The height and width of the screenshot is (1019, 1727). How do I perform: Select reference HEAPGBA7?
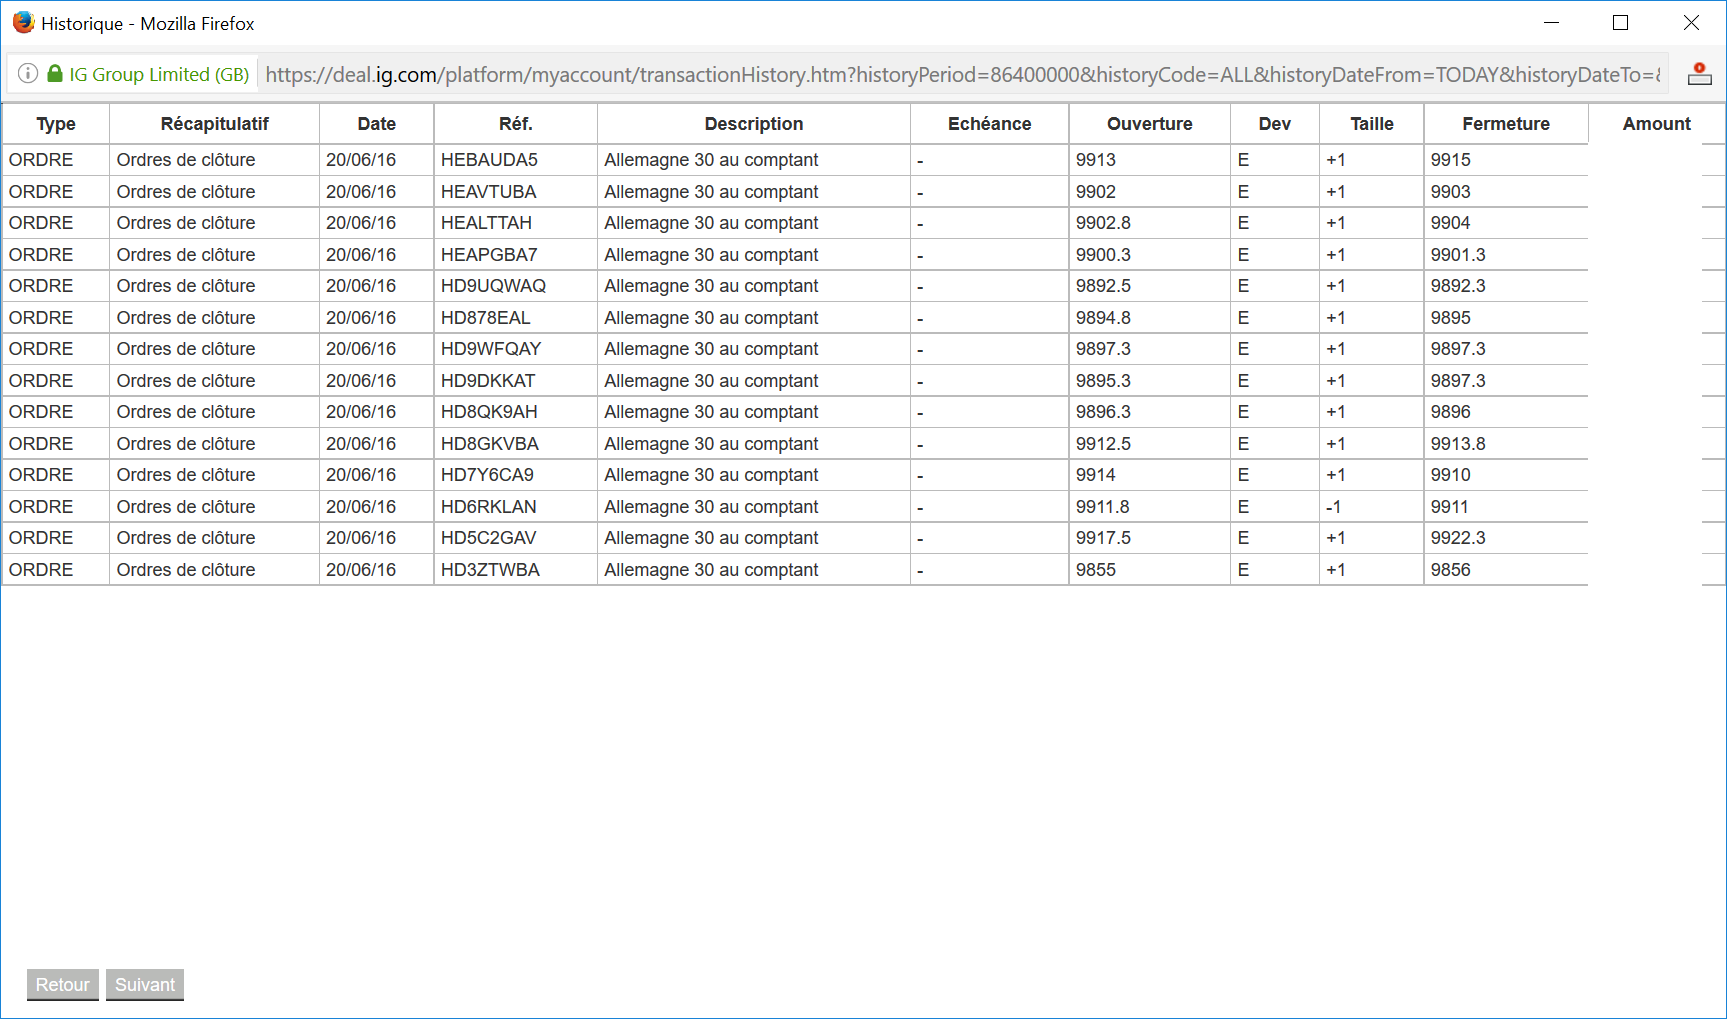click(x=489, y=255)
